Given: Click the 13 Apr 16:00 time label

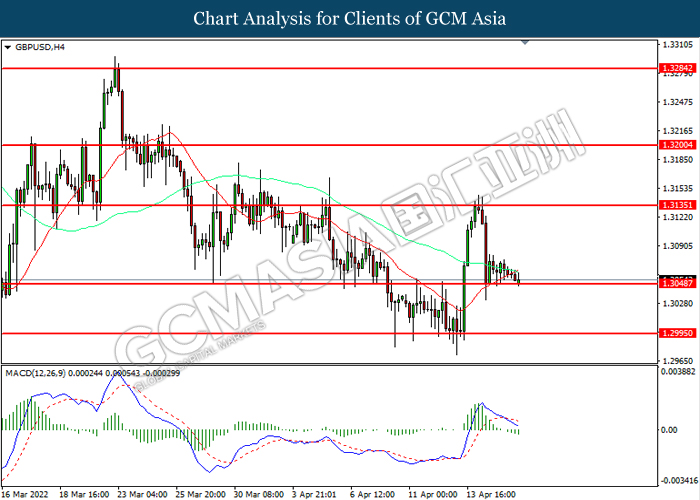Looking at the screenshot, I should coord(492,494).
